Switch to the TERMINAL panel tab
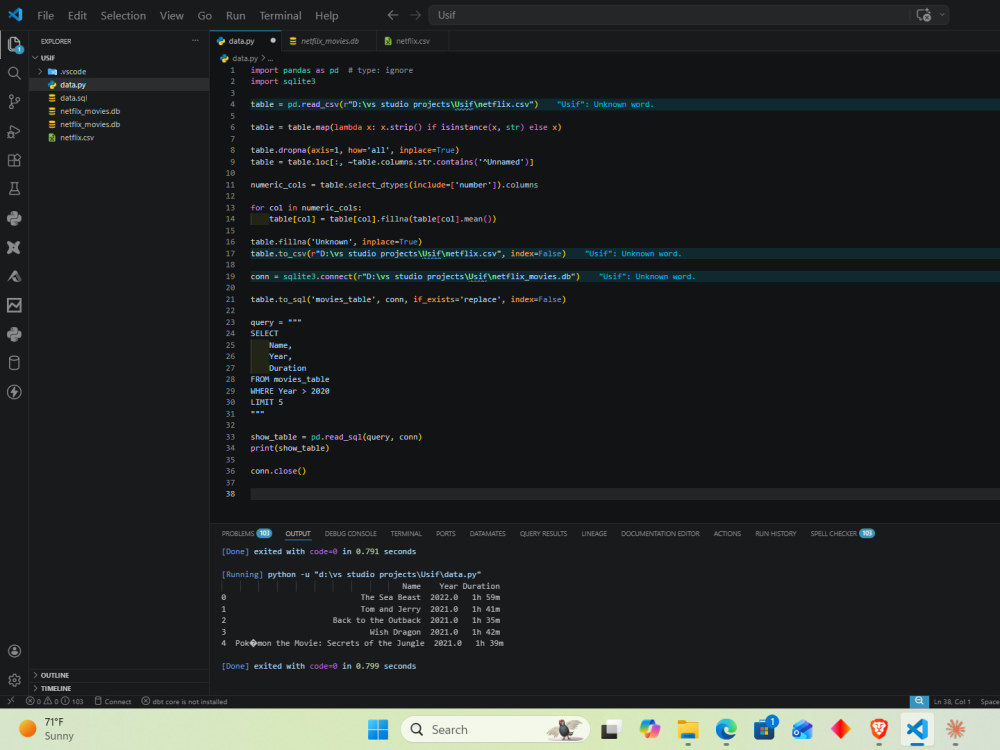The width and height of the screenshot is (1000, 750). [406, 533]
